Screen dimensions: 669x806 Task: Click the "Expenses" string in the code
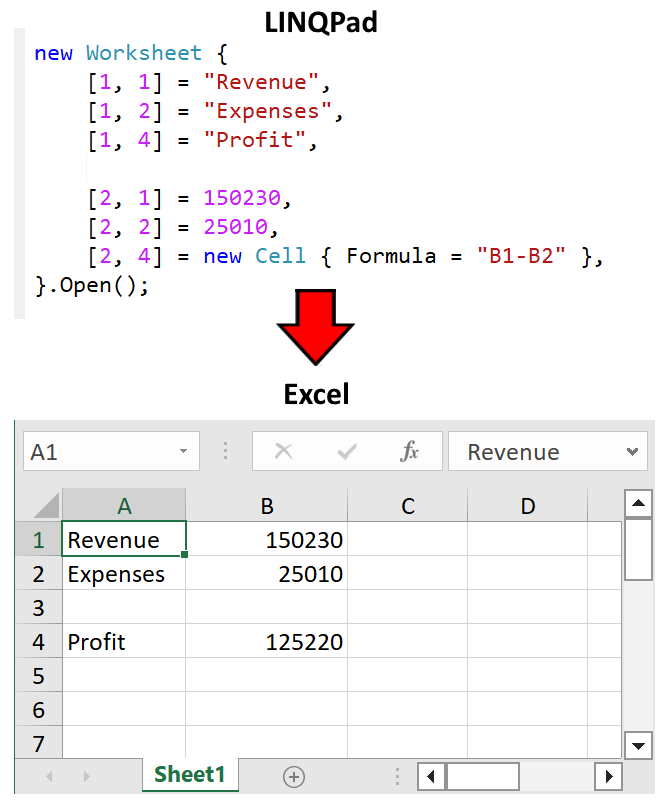tap(267, 111)
